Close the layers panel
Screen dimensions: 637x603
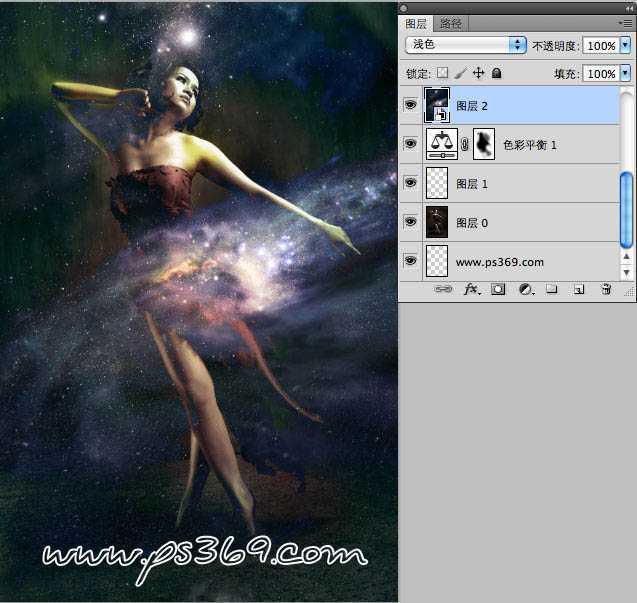coord(403,8)
